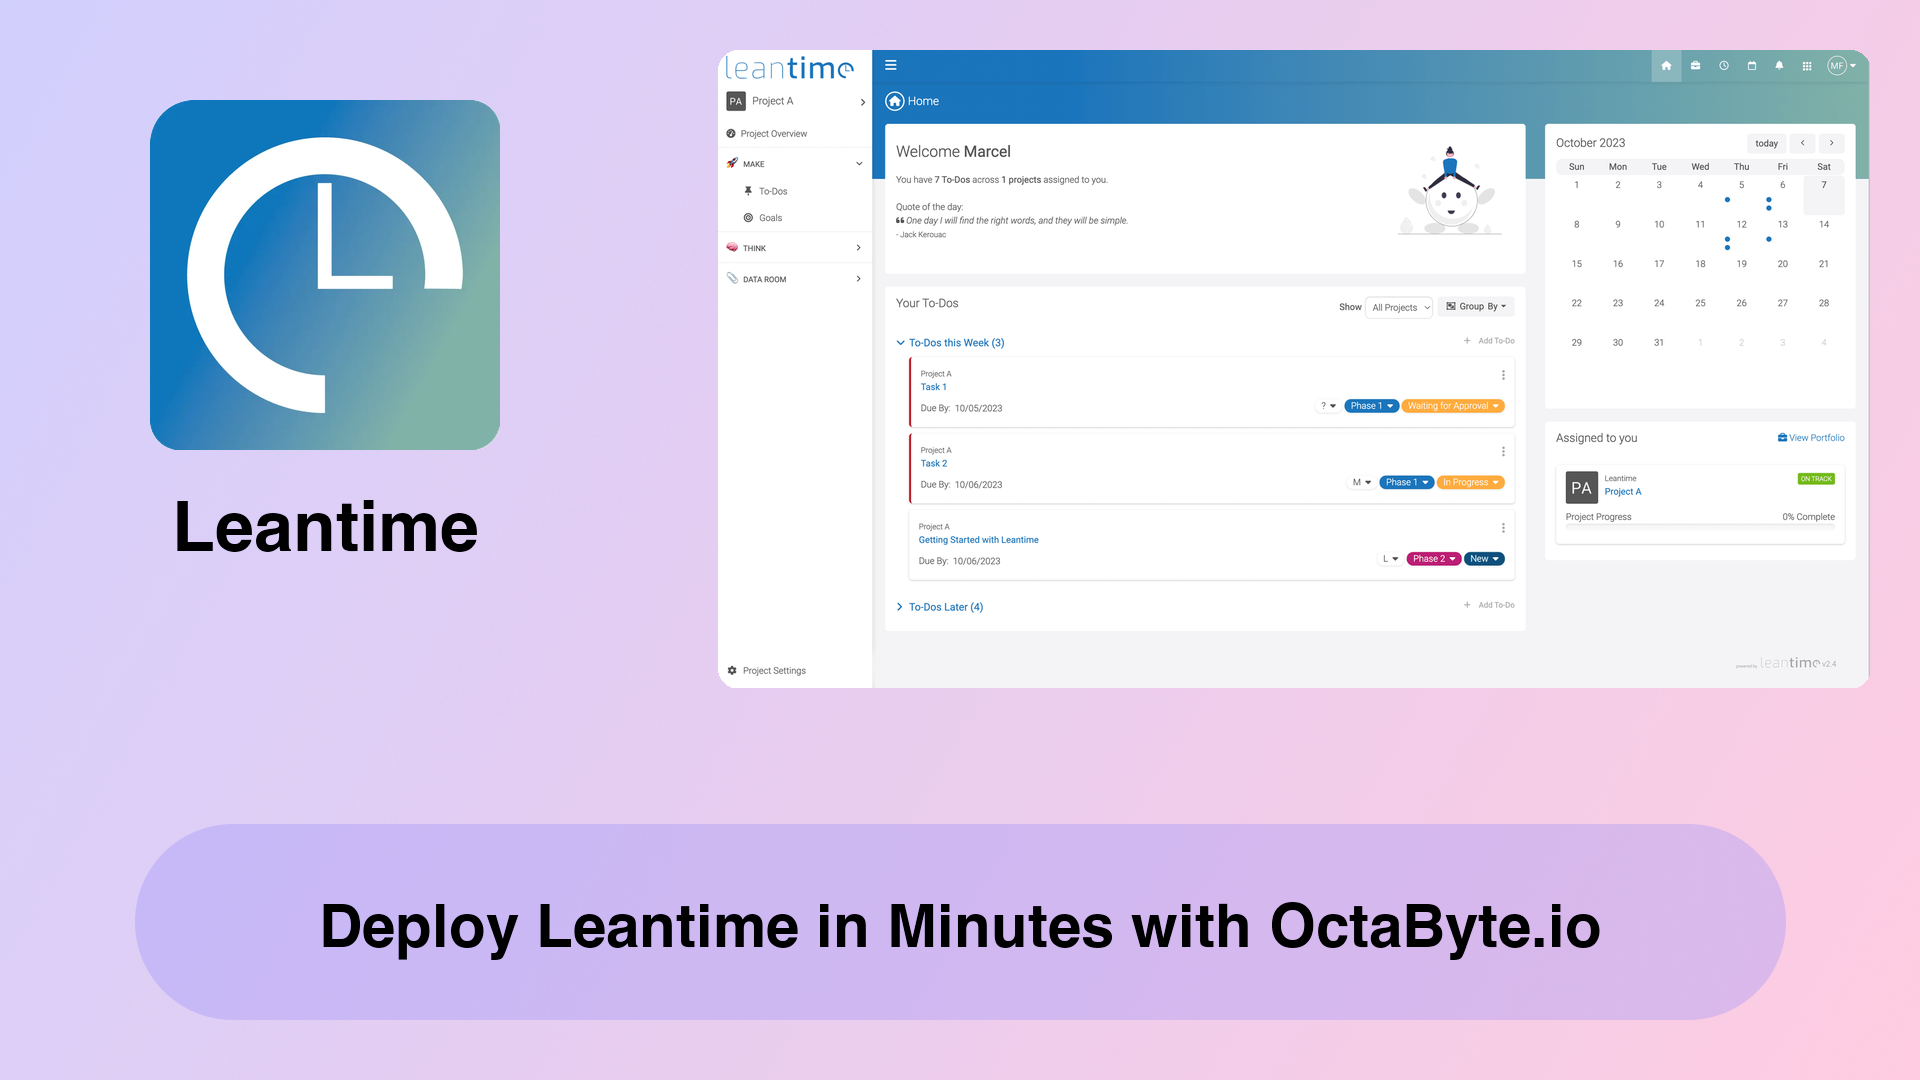This screenshot has width=1920, height=1080.
Task: Expand the THINK section chevron
Action: click(858, 248)
